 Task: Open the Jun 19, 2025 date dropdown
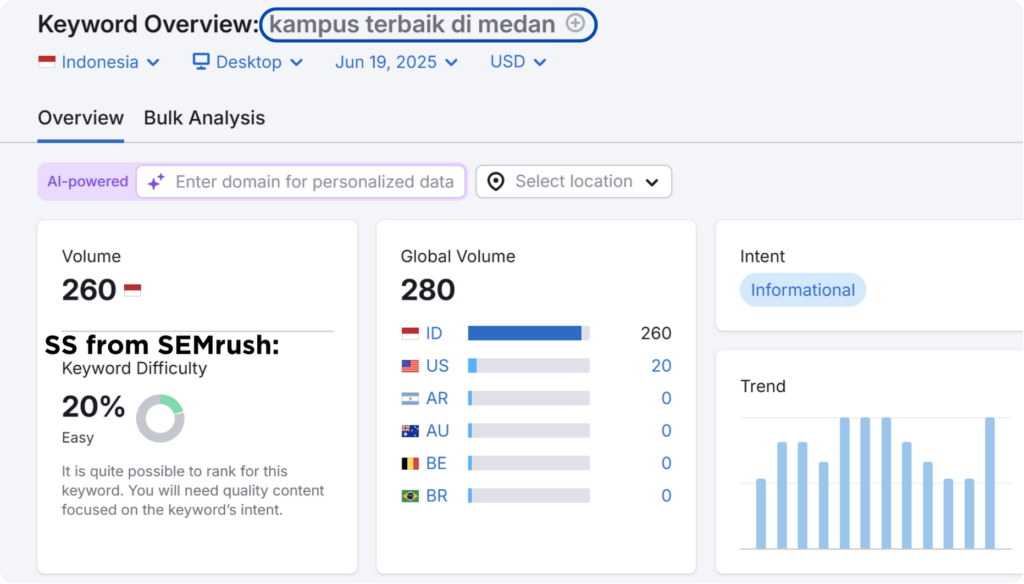[396, 62]
